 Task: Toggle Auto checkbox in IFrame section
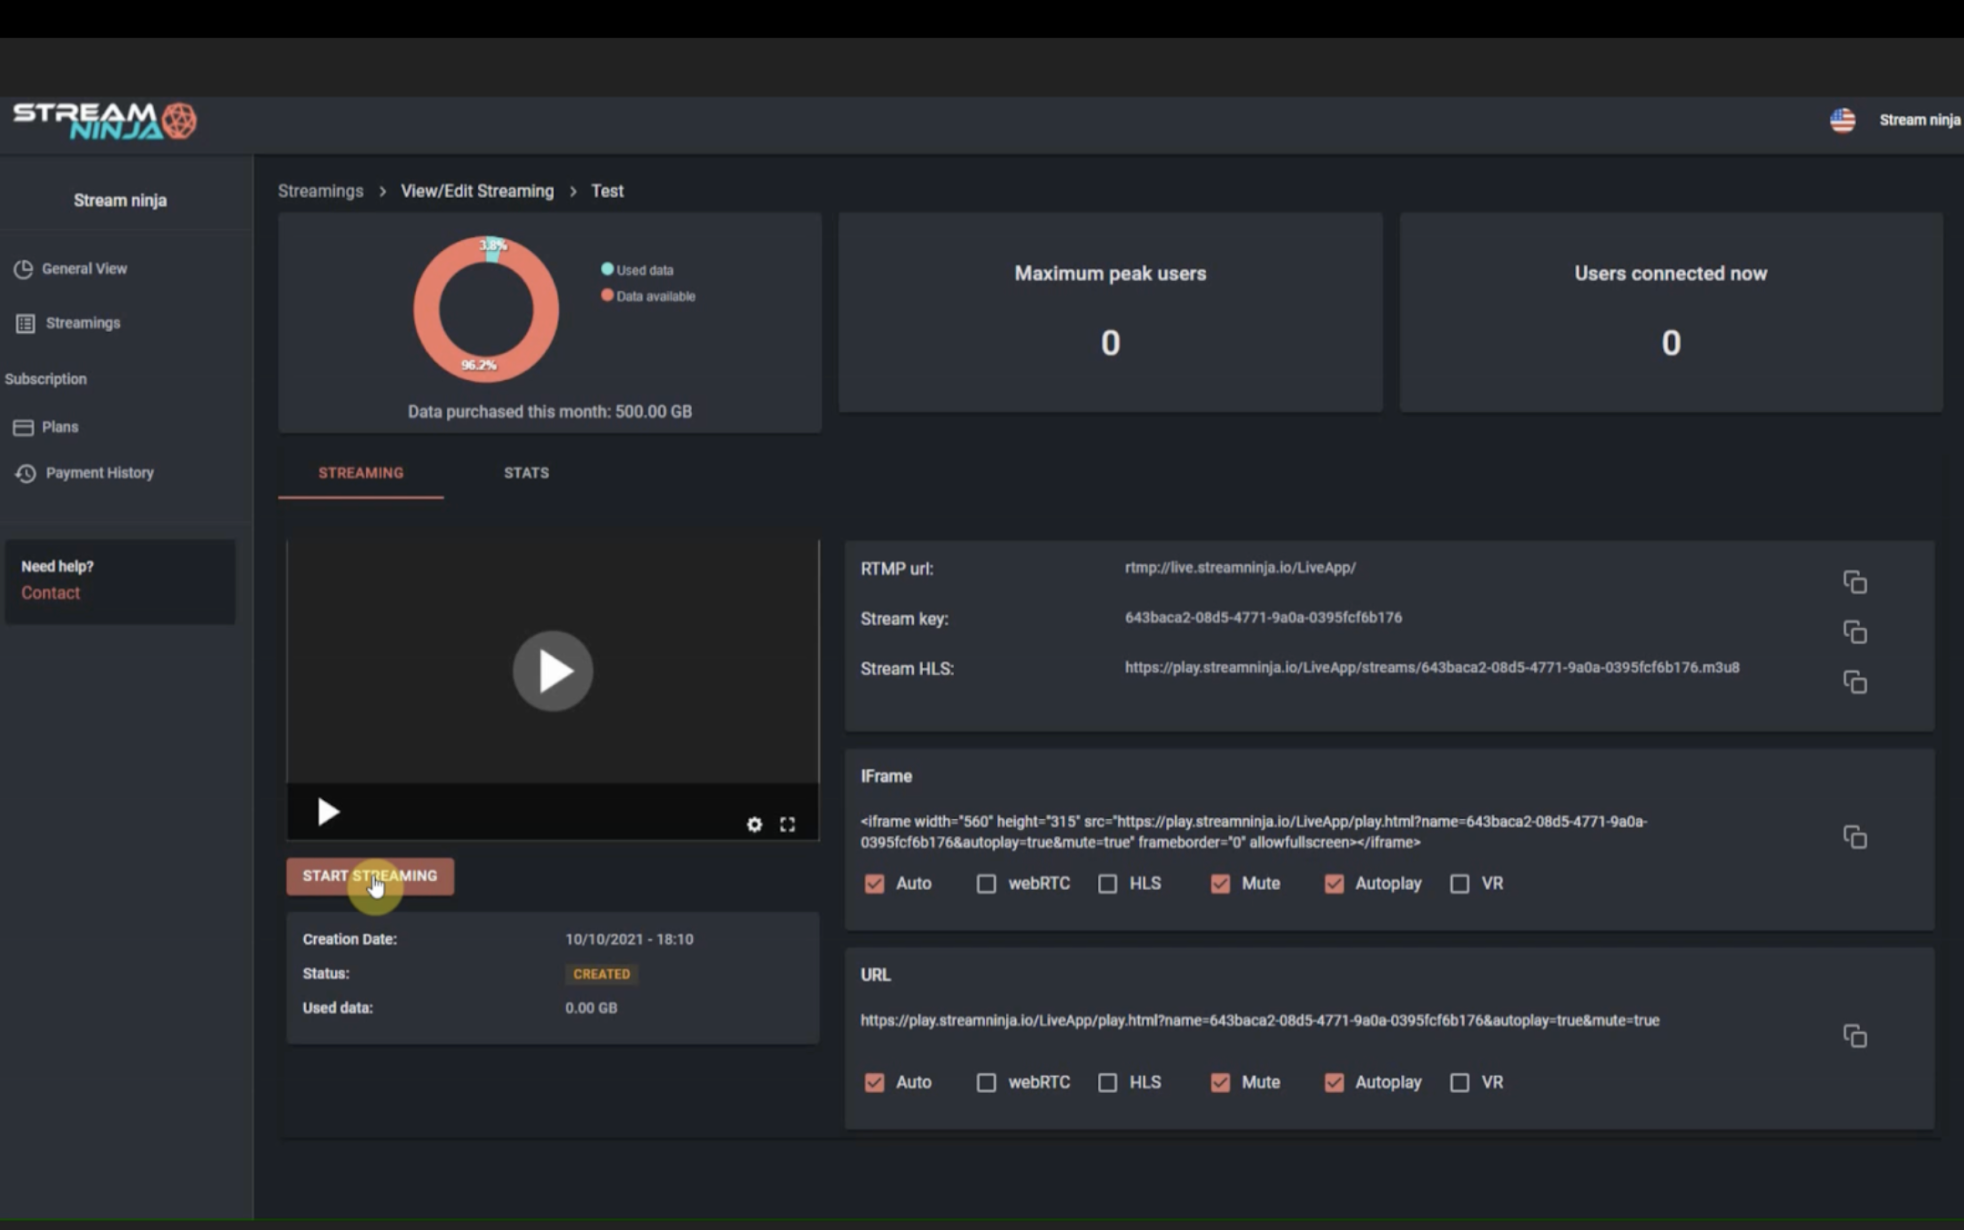(x=874, y=884)
